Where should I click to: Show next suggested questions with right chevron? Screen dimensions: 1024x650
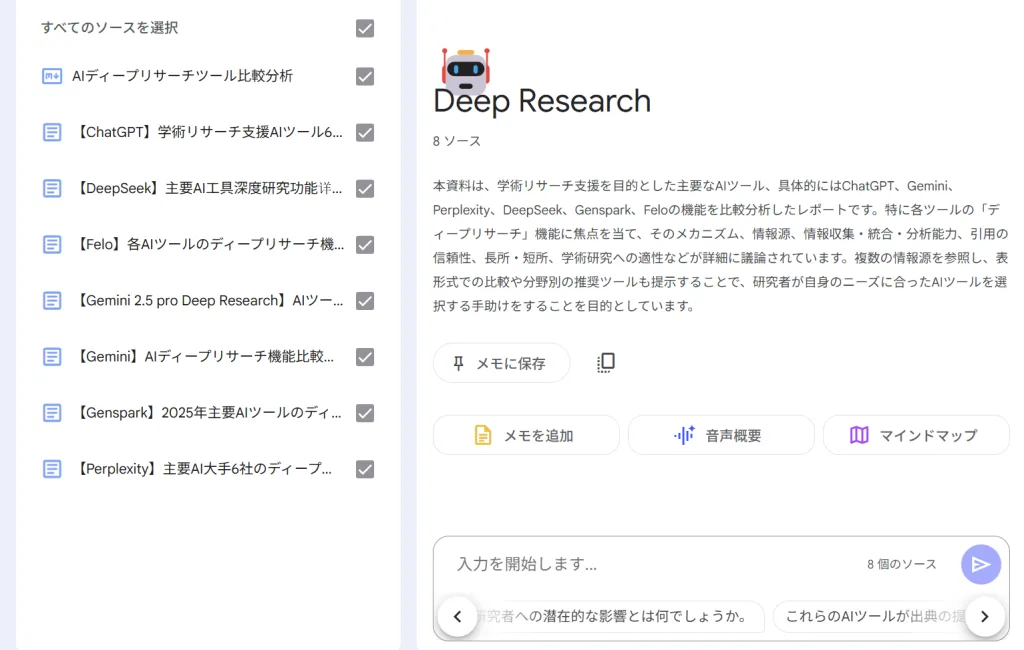[985, 616]
